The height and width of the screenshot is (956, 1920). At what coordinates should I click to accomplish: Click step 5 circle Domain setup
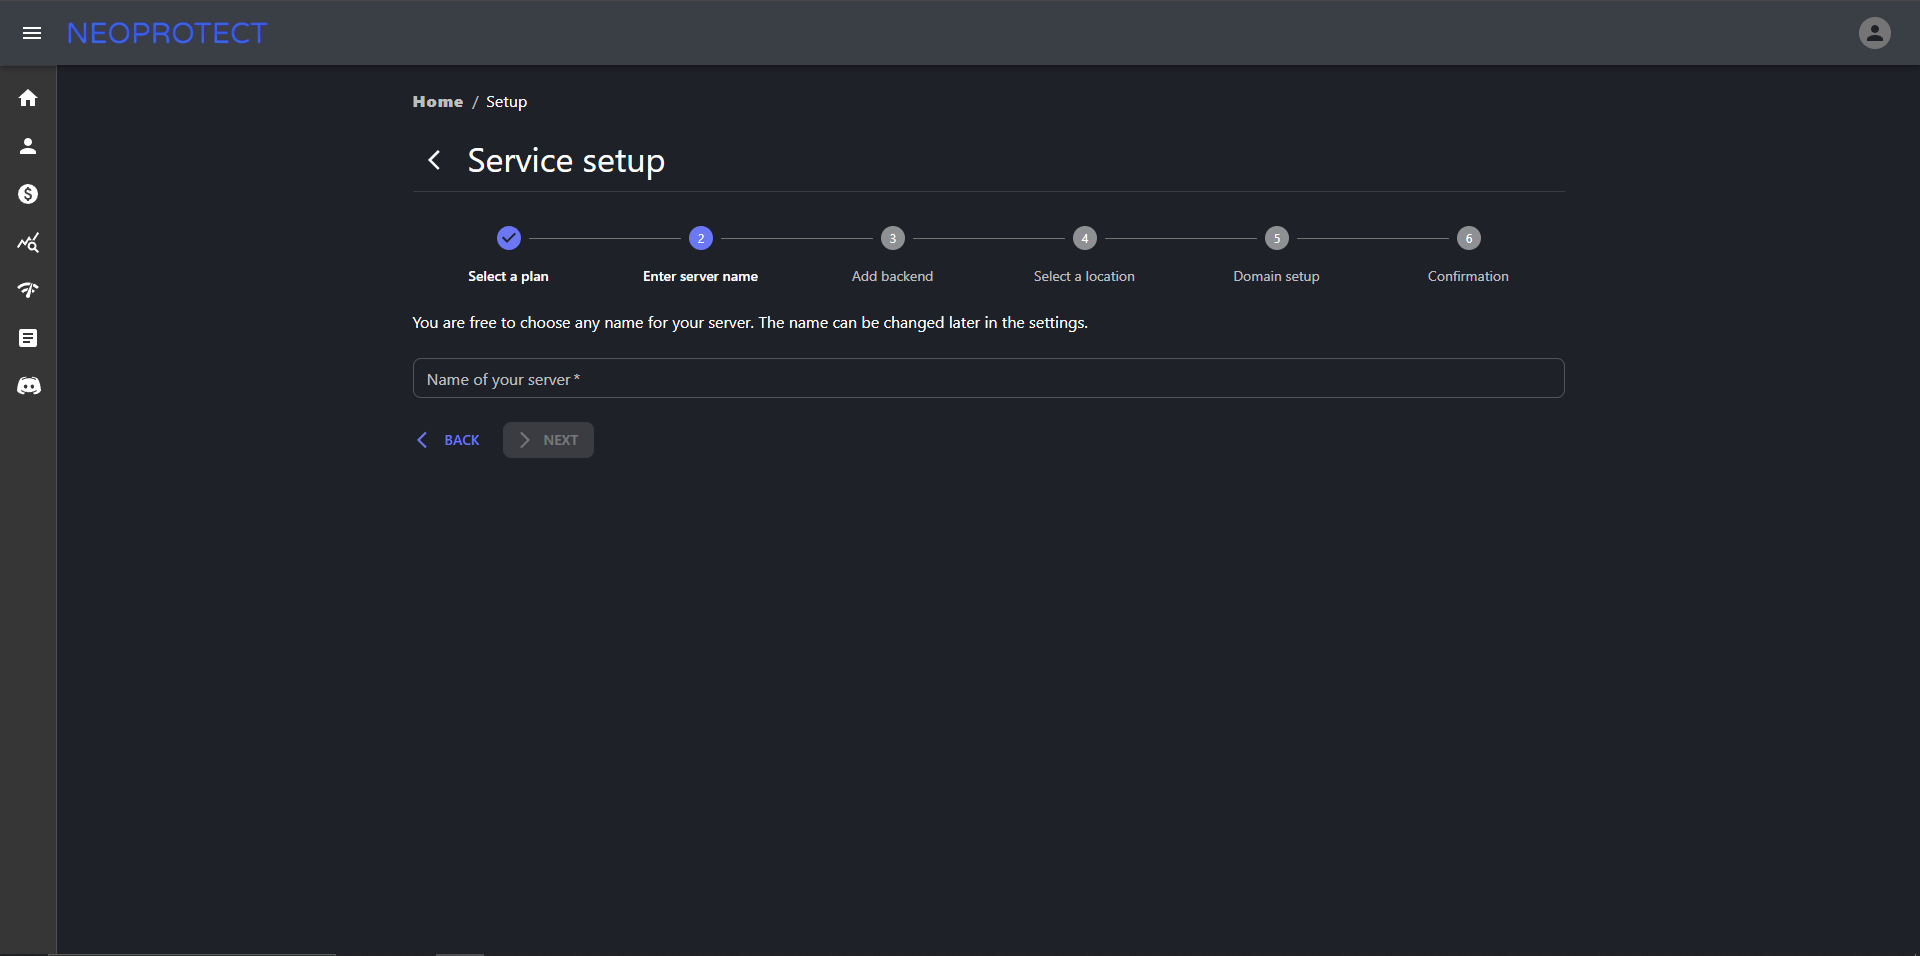point(1277,238)
